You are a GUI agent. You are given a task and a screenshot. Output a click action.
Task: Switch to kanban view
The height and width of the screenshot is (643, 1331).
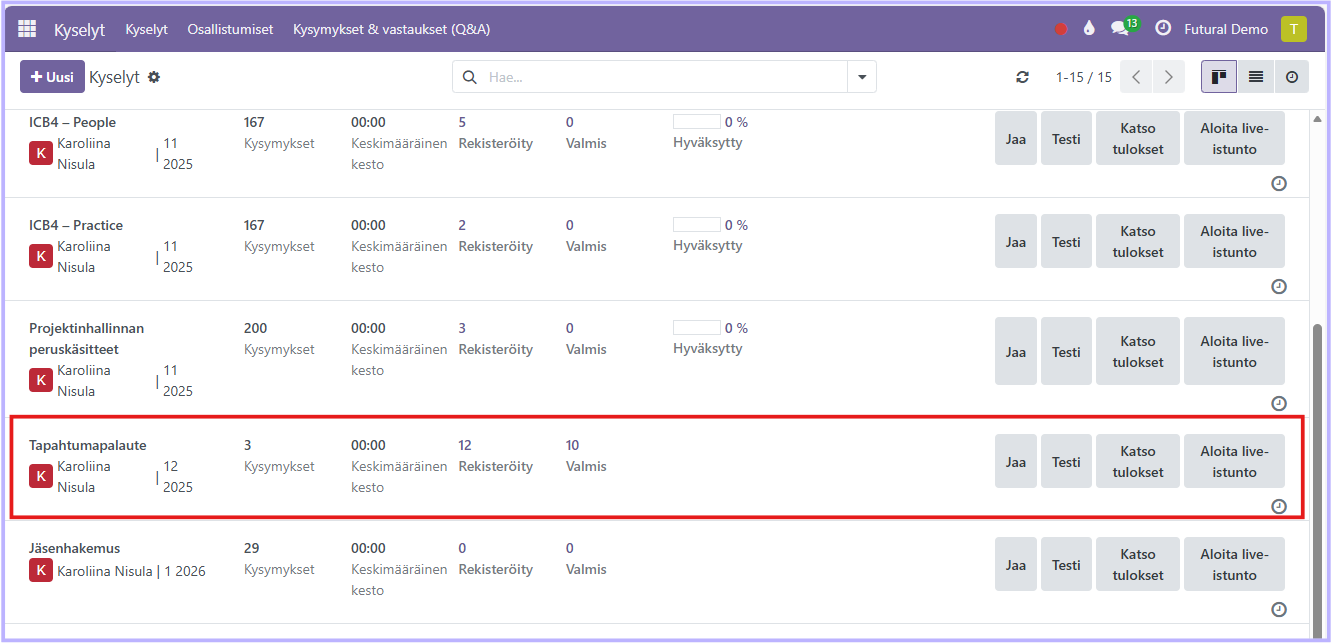pos(1218,77)
